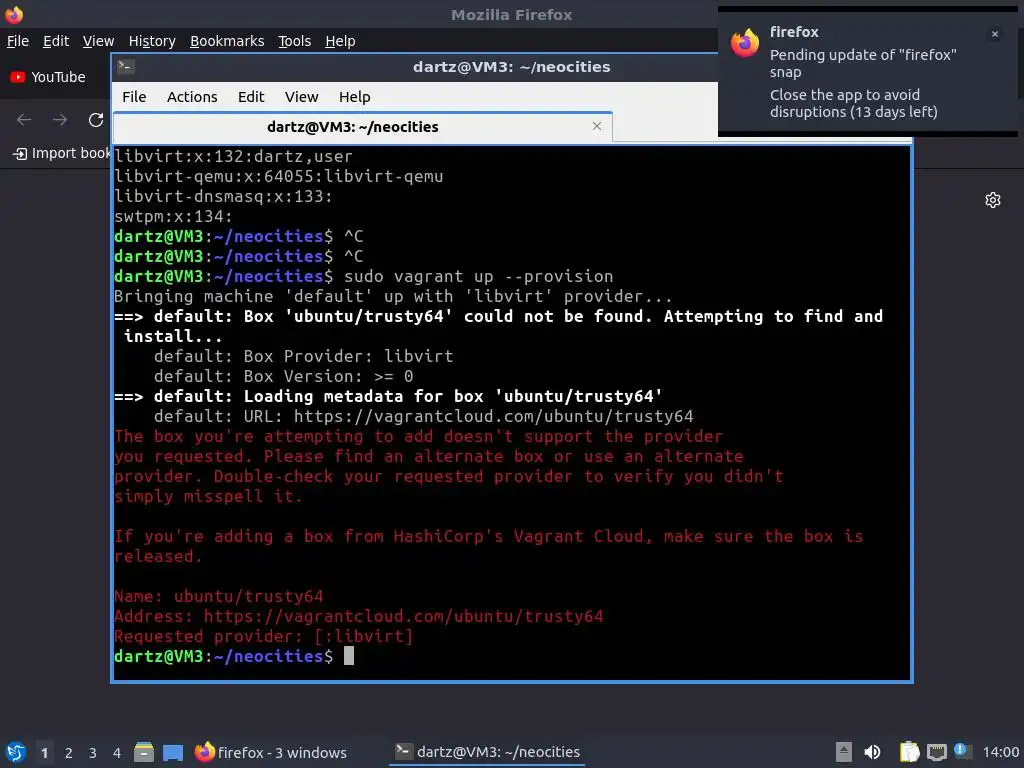Switch to virtual desktop 4

click(x=117, y=753)
